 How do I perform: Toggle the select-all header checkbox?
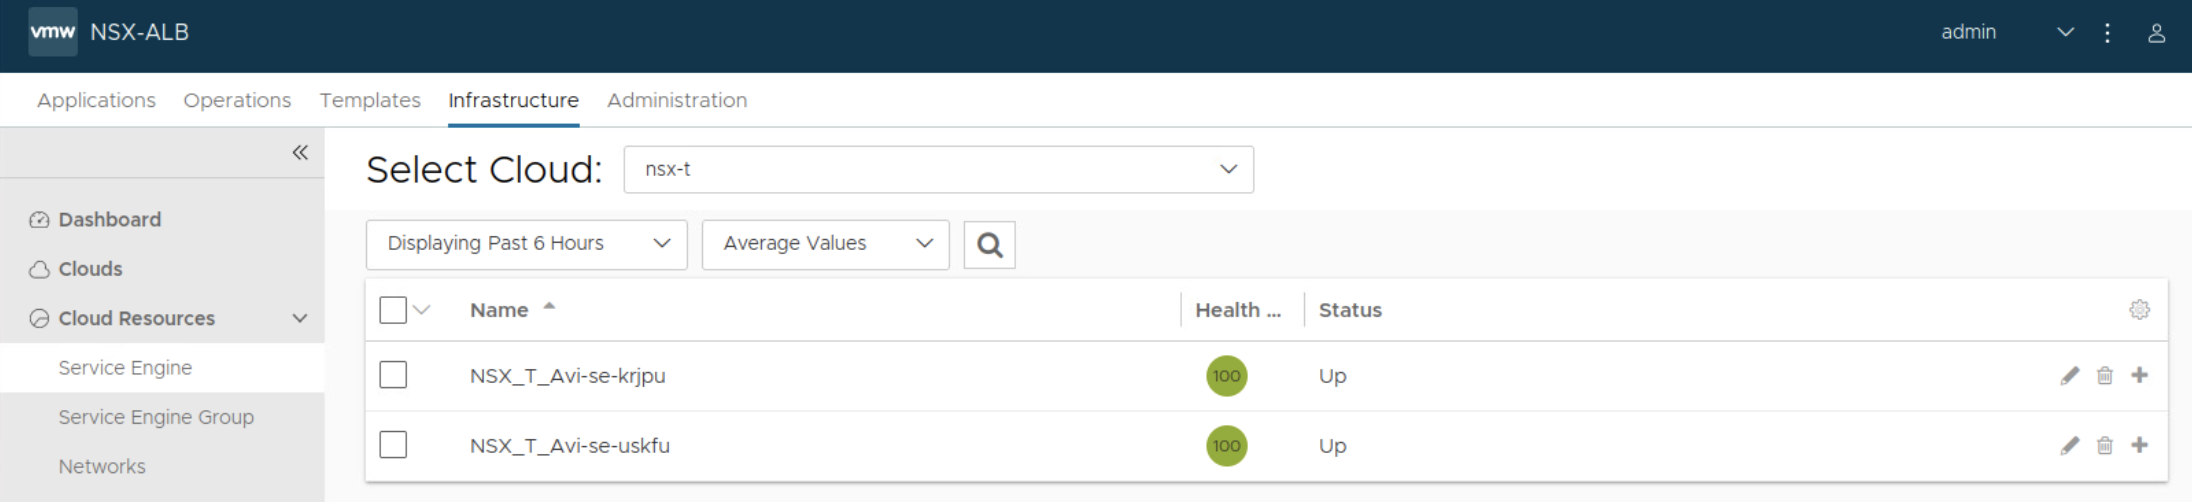(x=393, y=310)
